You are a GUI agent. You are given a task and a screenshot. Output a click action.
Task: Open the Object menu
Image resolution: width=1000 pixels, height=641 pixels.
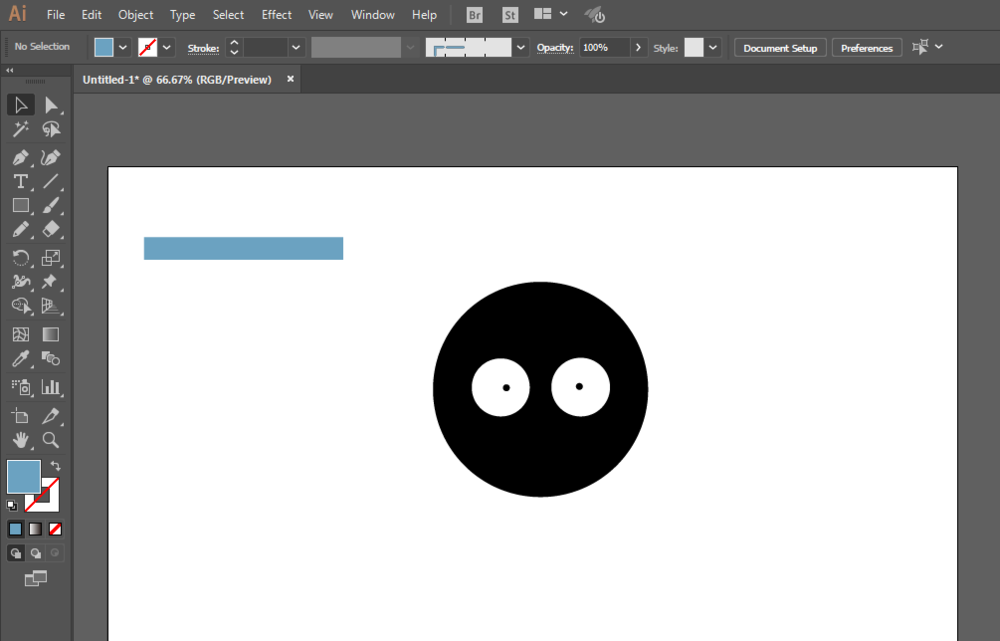[x=136, y=15]
